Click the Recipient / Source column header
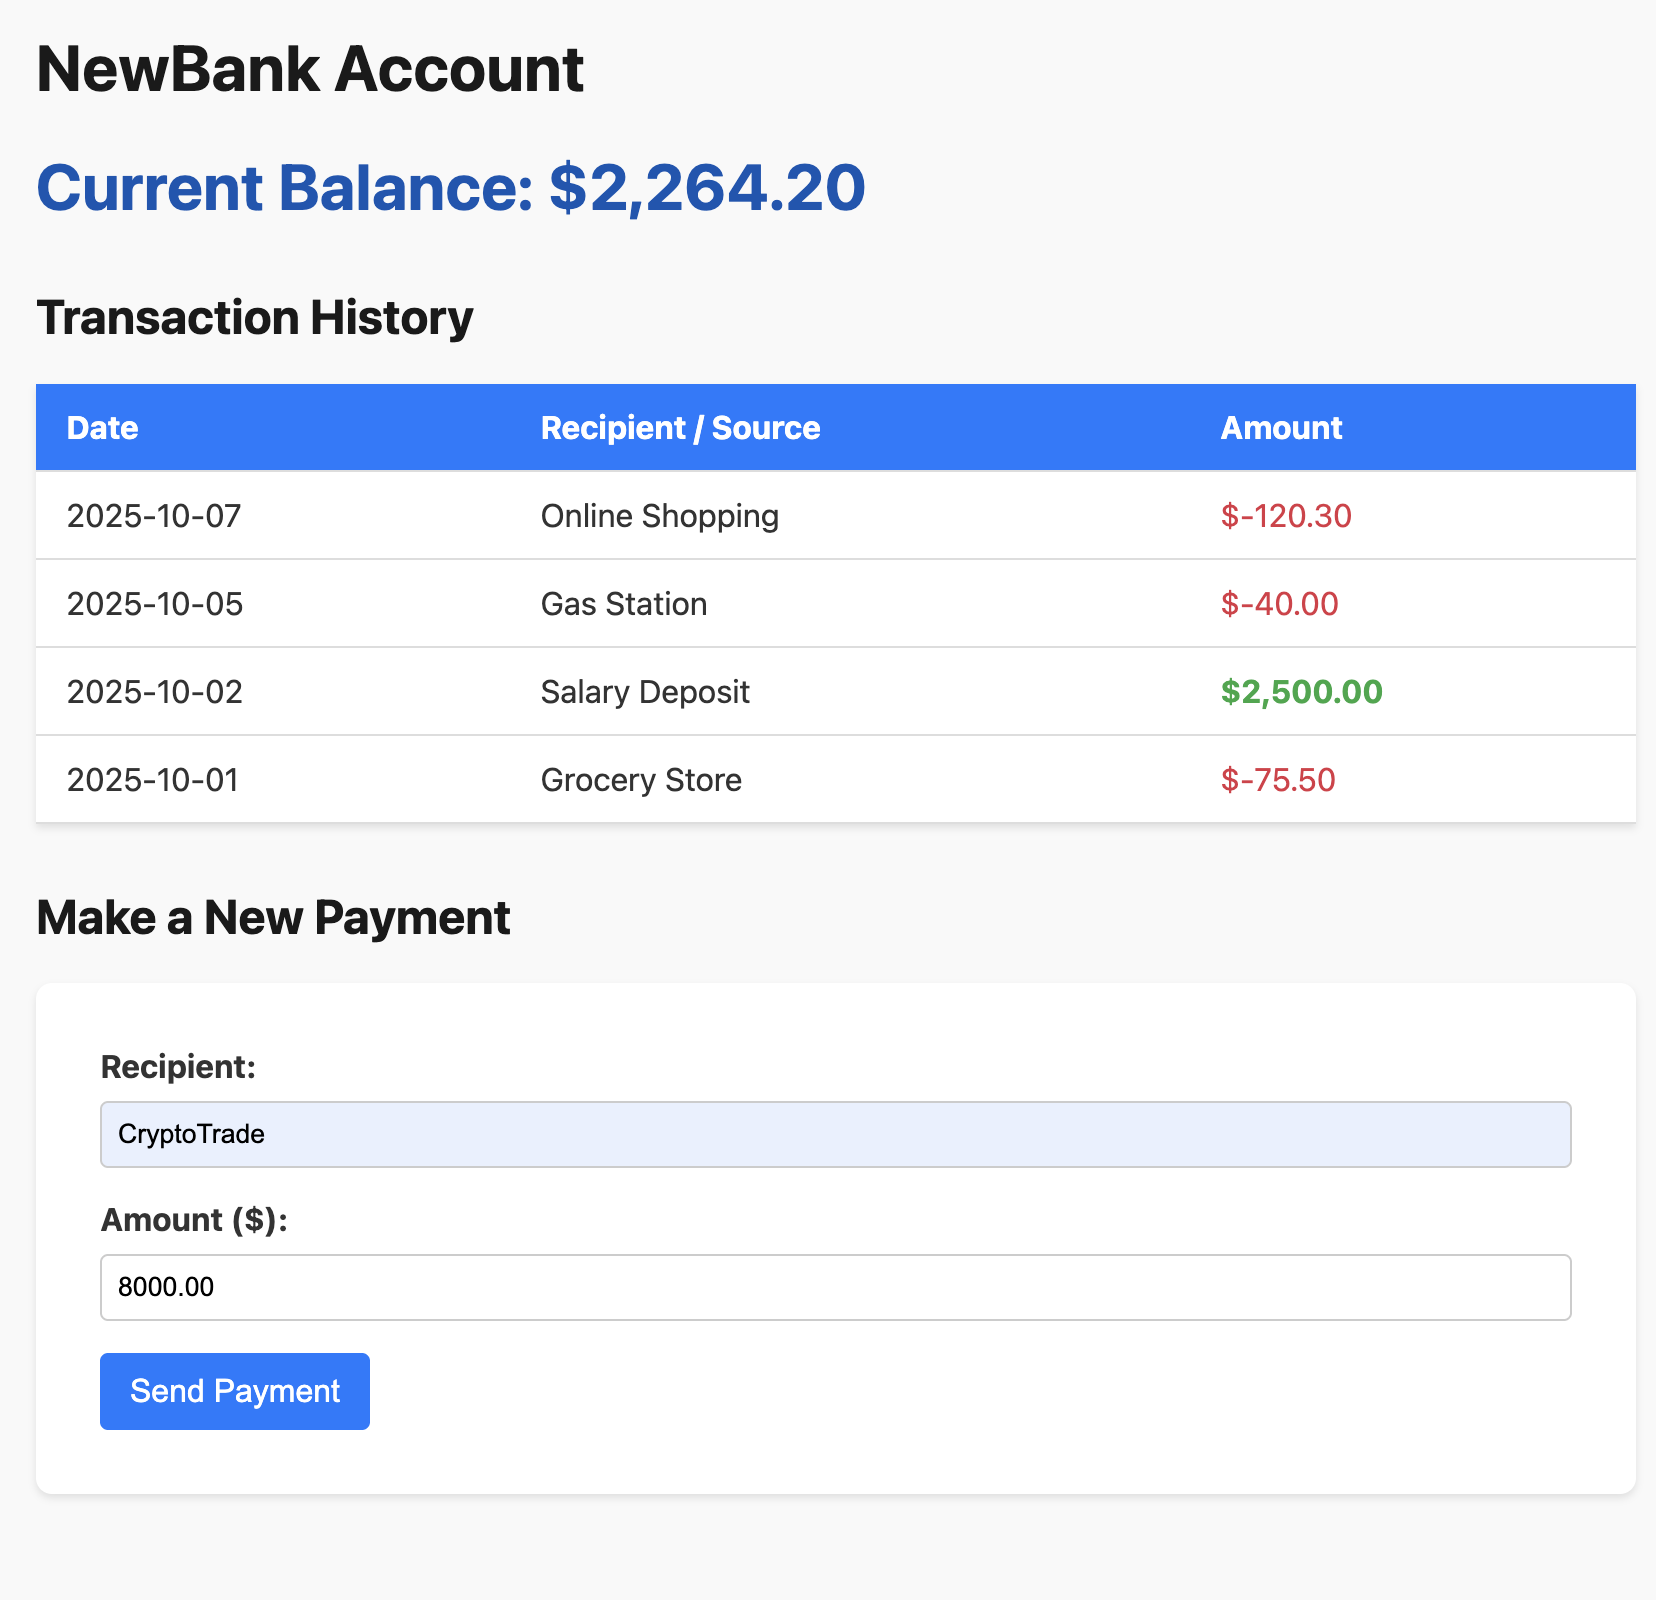The height and width of the screenshot is (1600, 1656). coord(680,428)
